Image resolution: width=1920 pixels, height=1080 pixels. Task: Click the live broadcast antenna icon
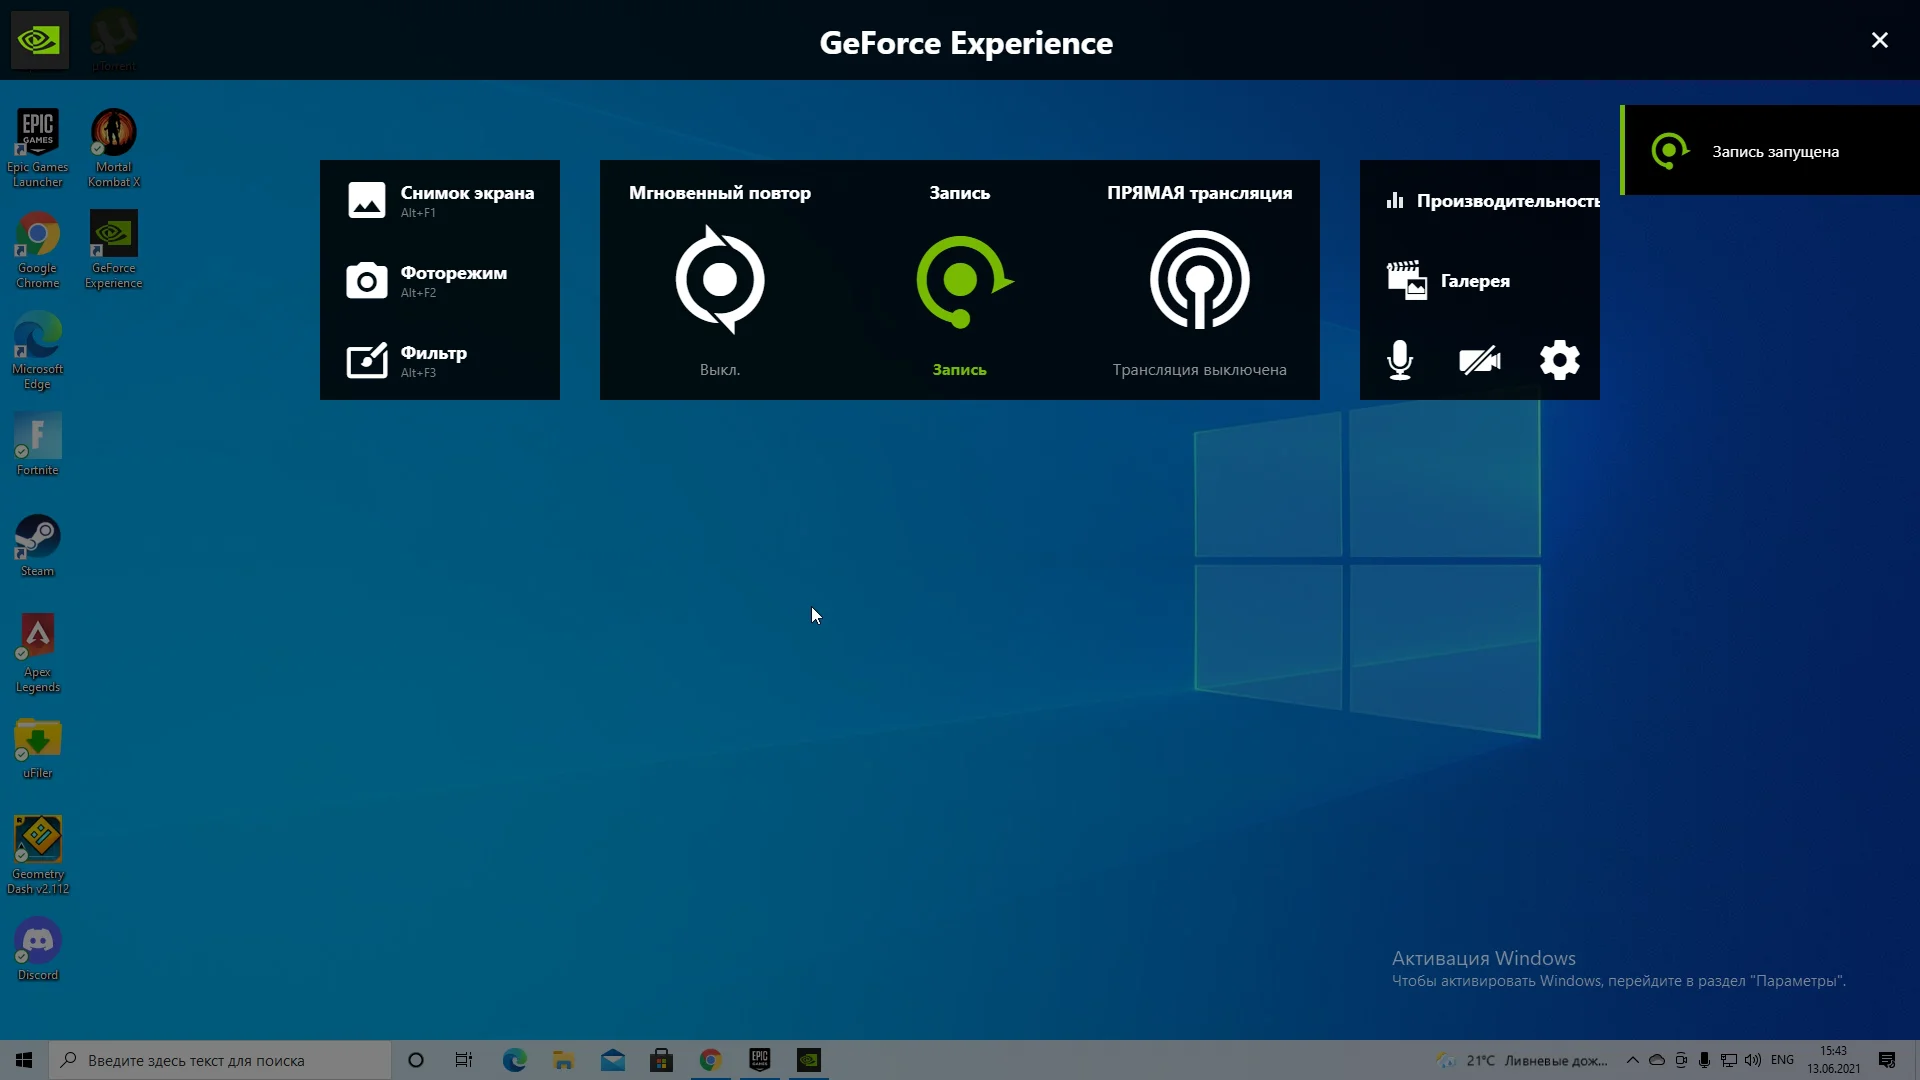tap(1200, 280)
